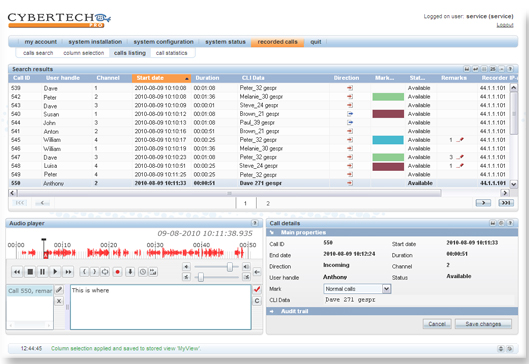
Task: Jump to last results page
Action: 506,203
